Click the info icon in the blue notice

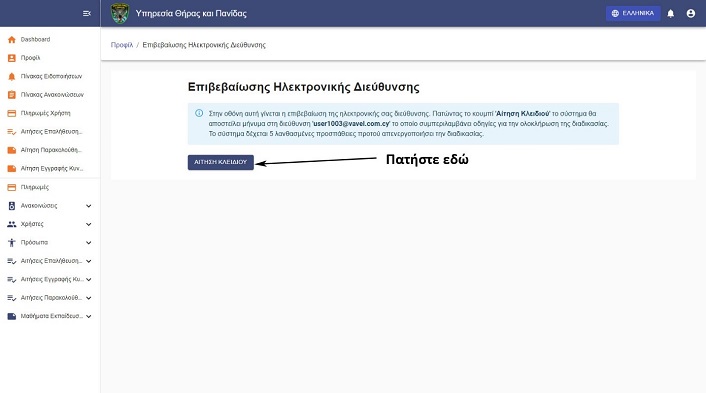pyautogui.click(x=199, y=113)
